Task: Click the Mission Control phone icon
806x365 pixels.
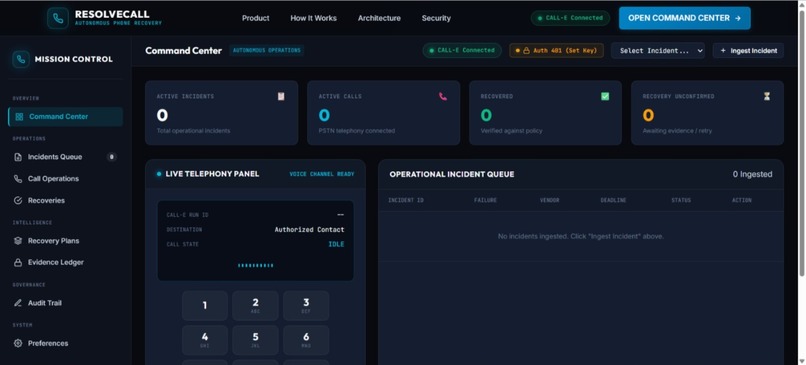Action: coord(21,59)
